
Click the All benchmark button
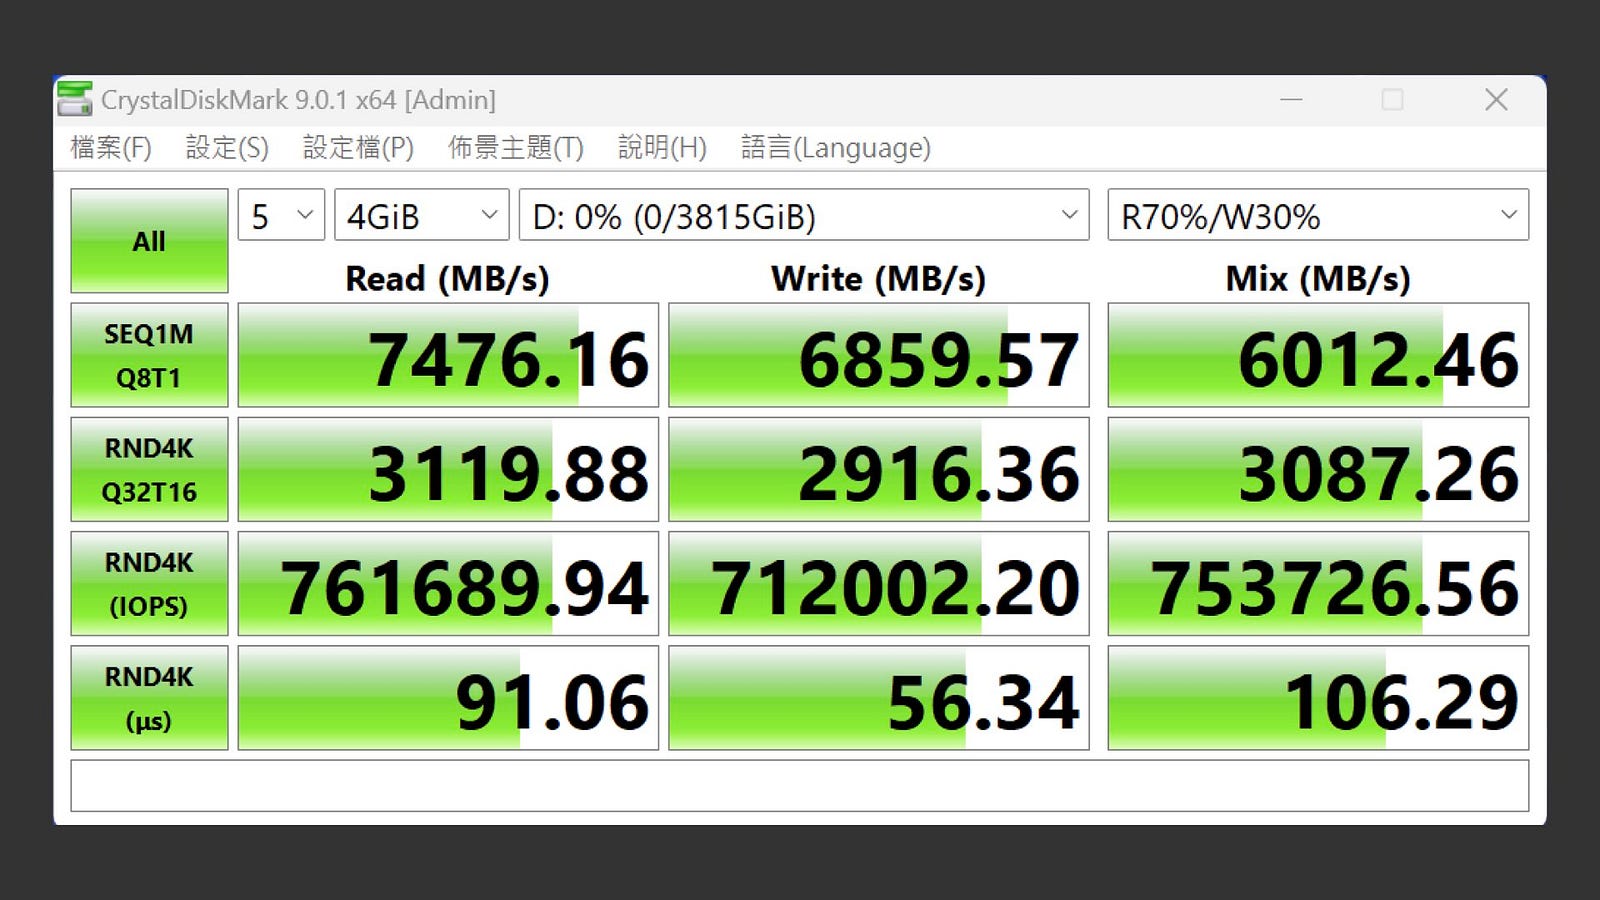click(x=149, y=241)
